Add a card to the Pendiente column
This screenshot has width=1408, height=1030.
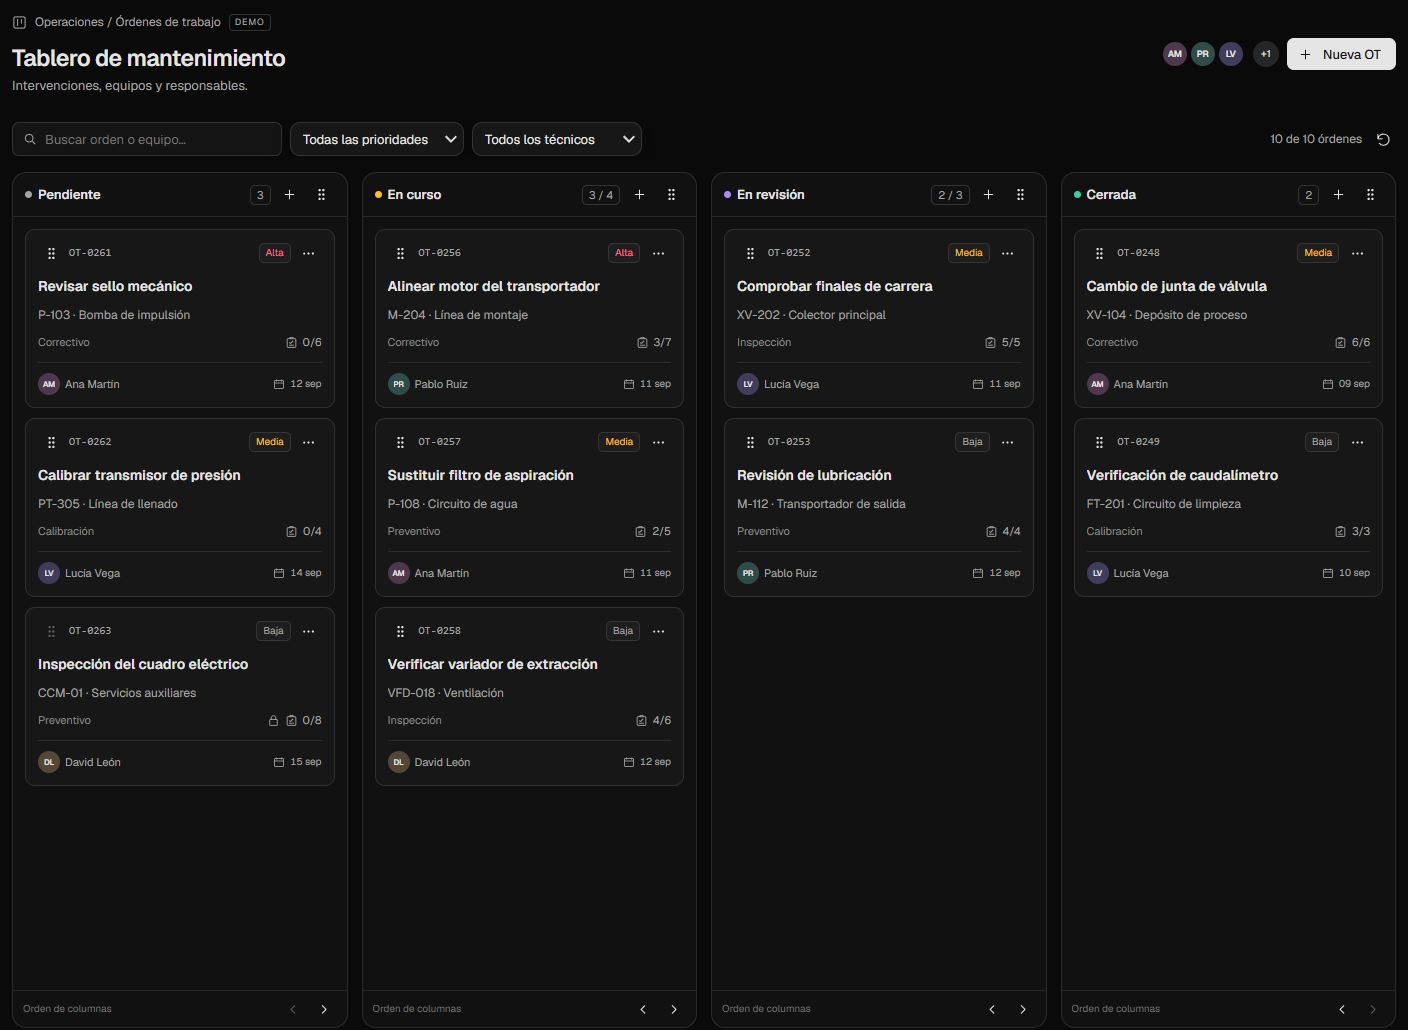click(x=290, y=195)
